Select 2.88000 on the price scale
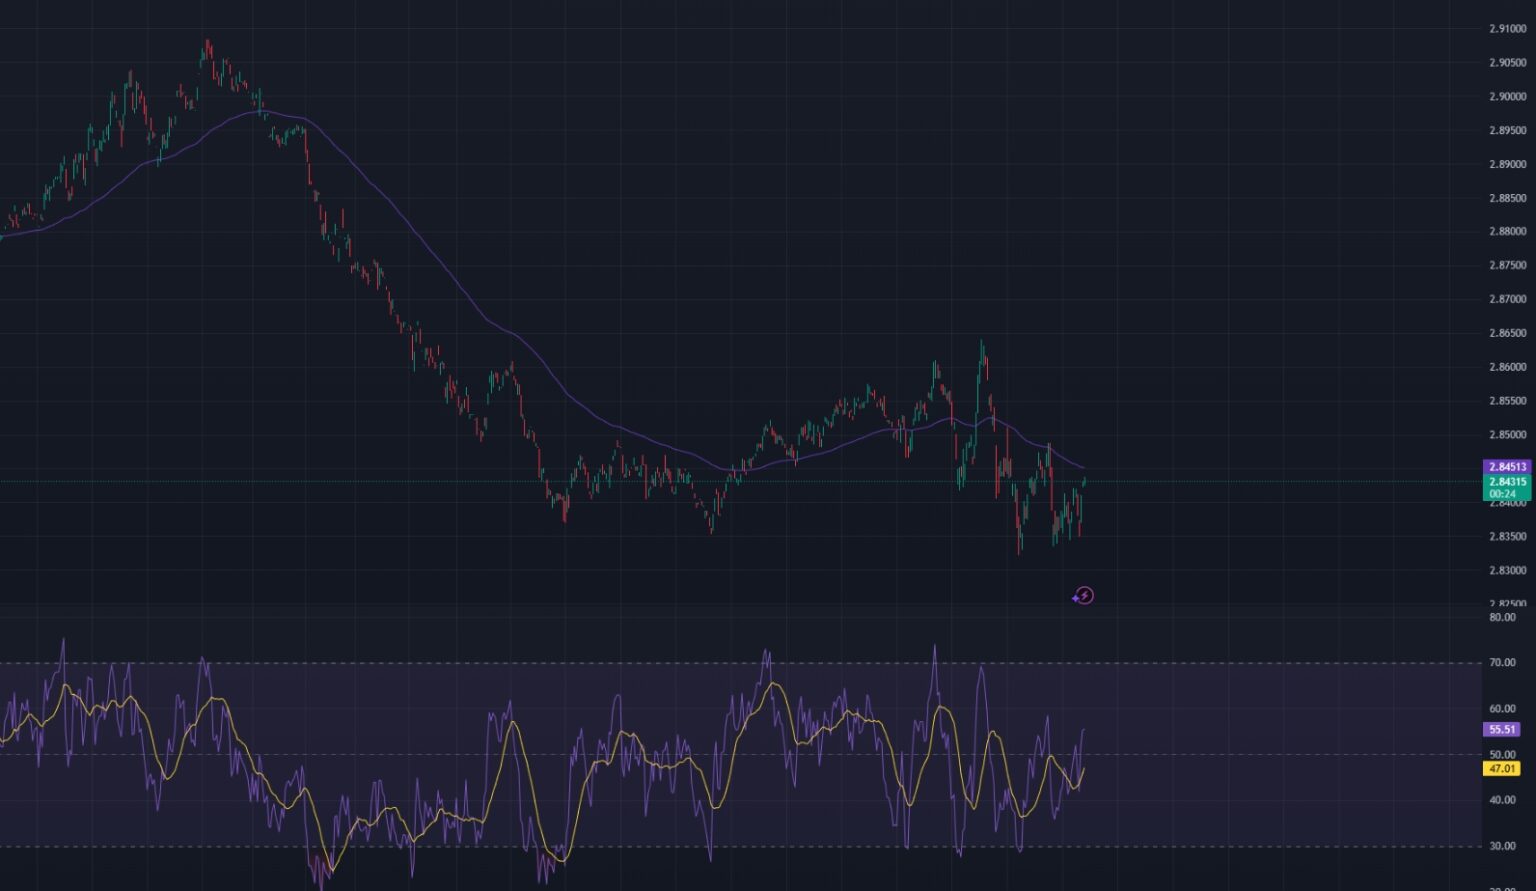 pyautogui.click(x=1507, y=232)
